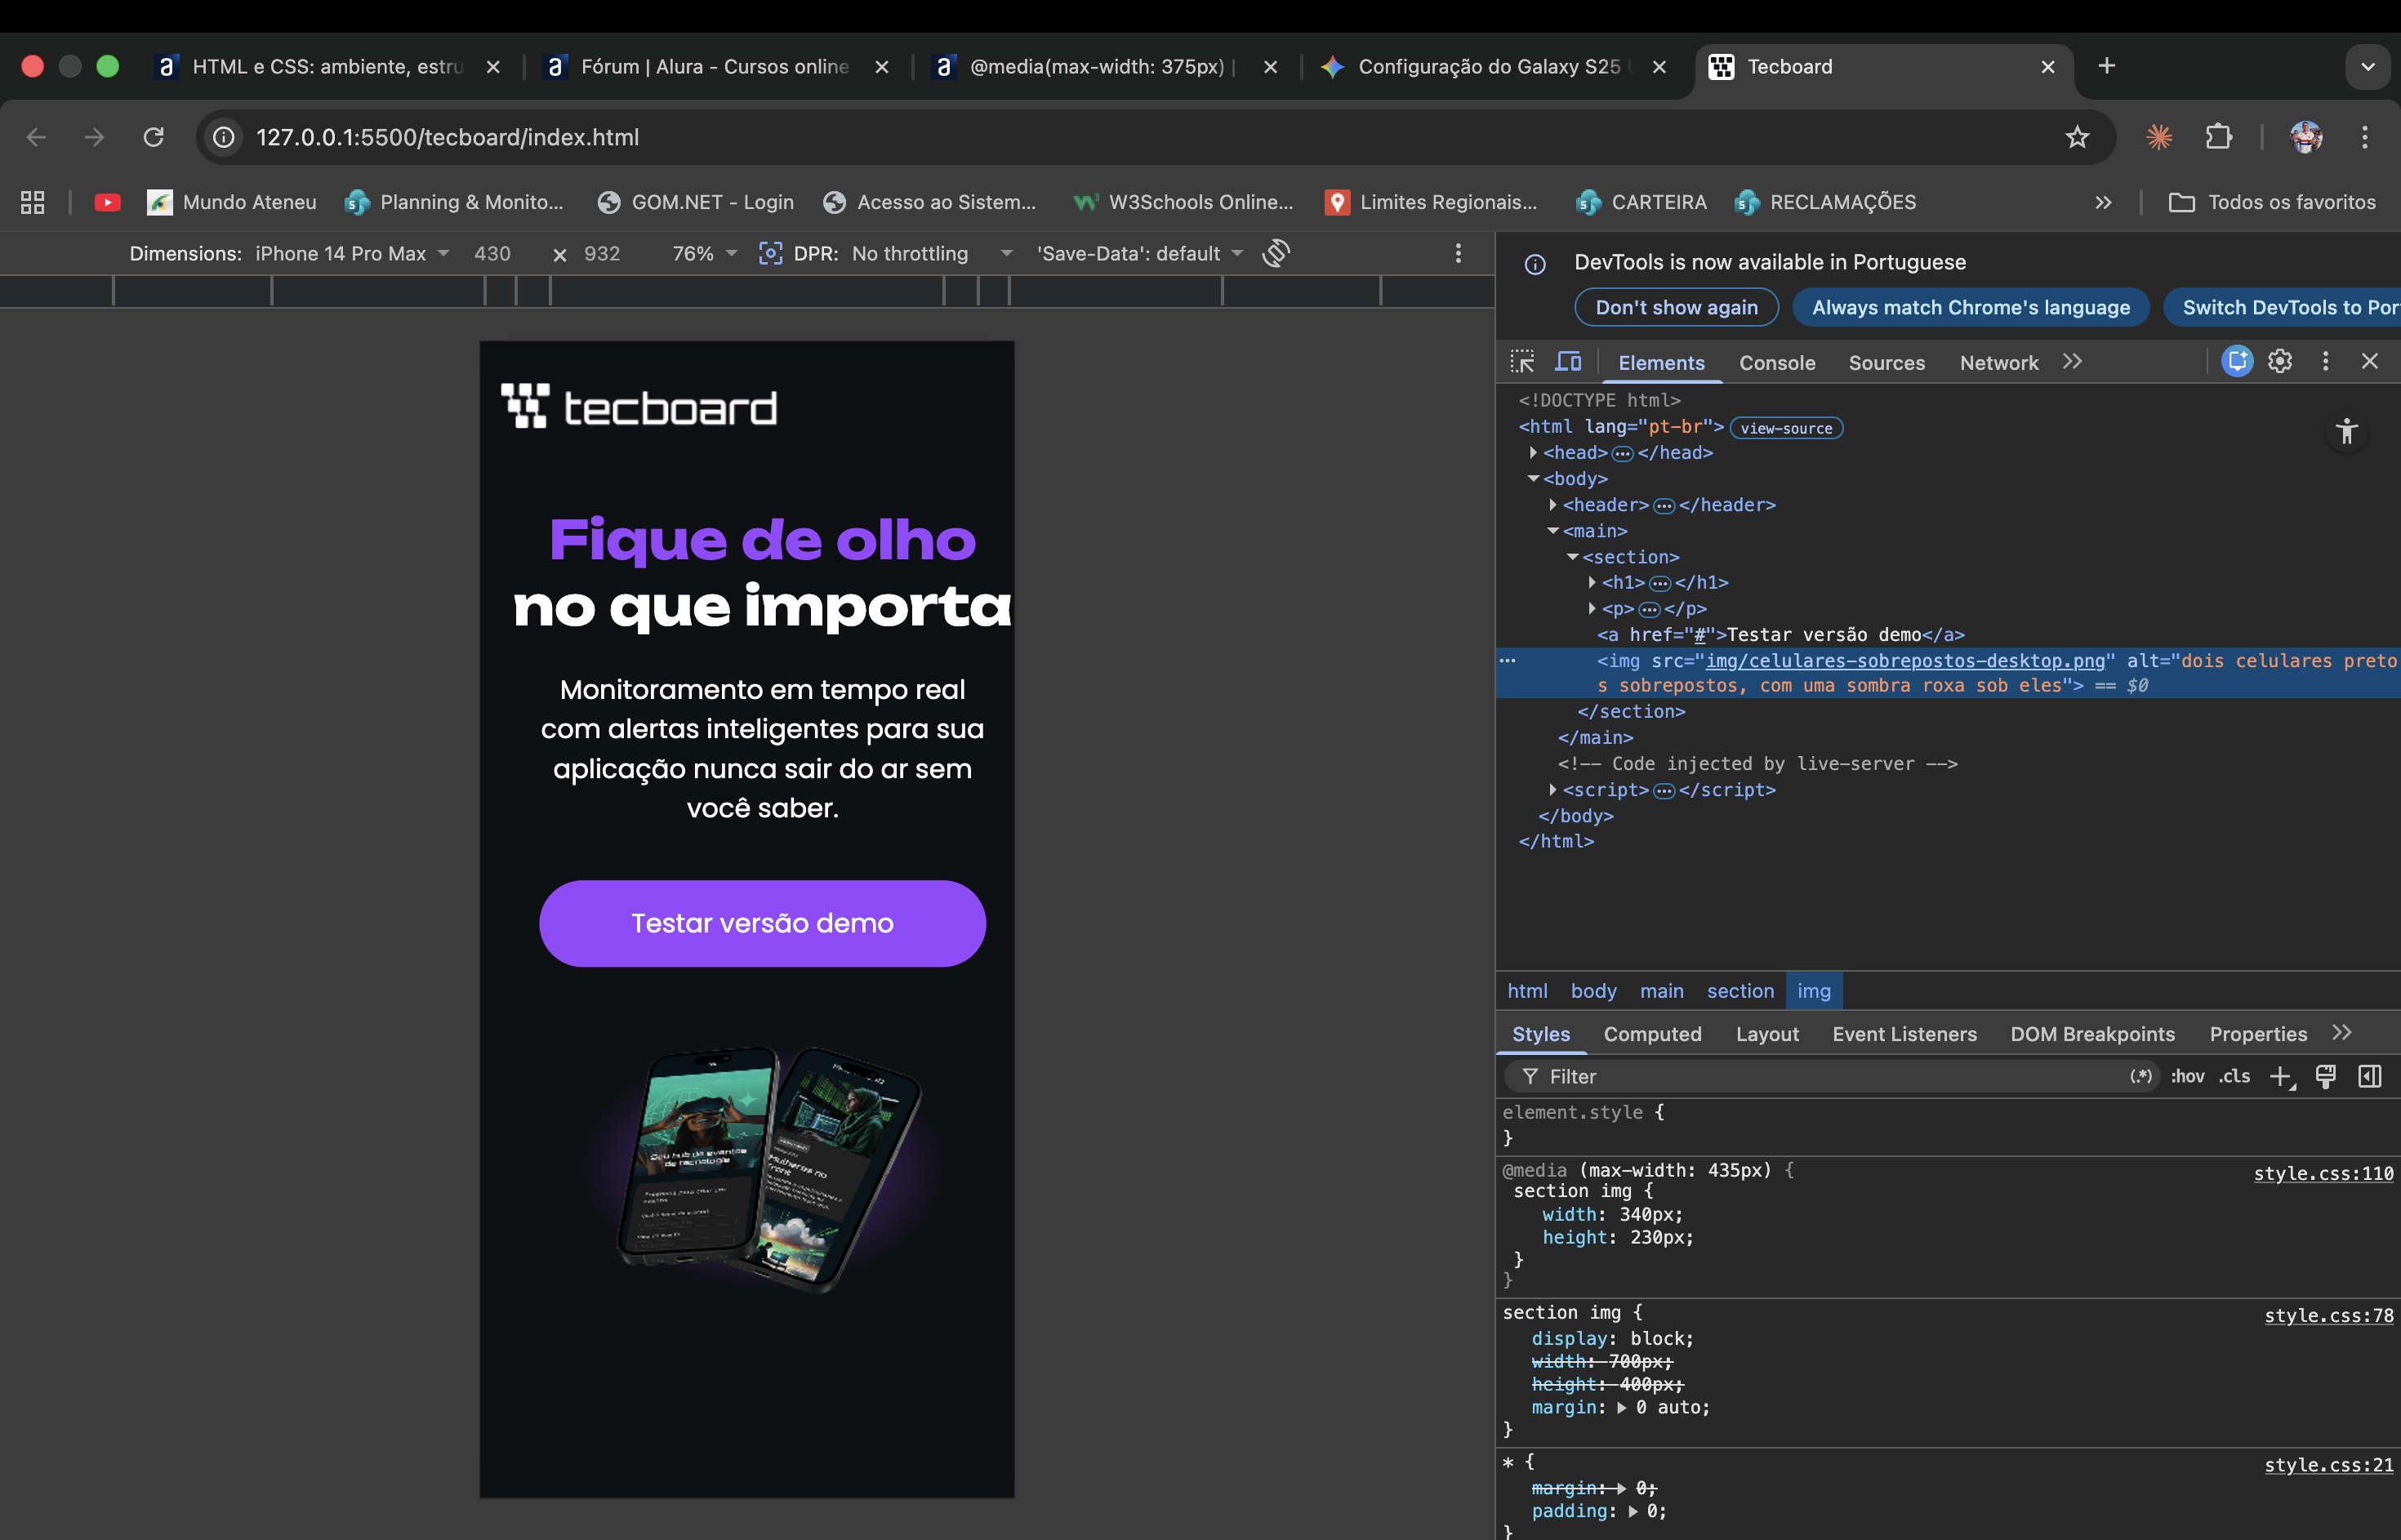
Task: Bookmark page with the star icon
Action: click(x=2077, y=137)
